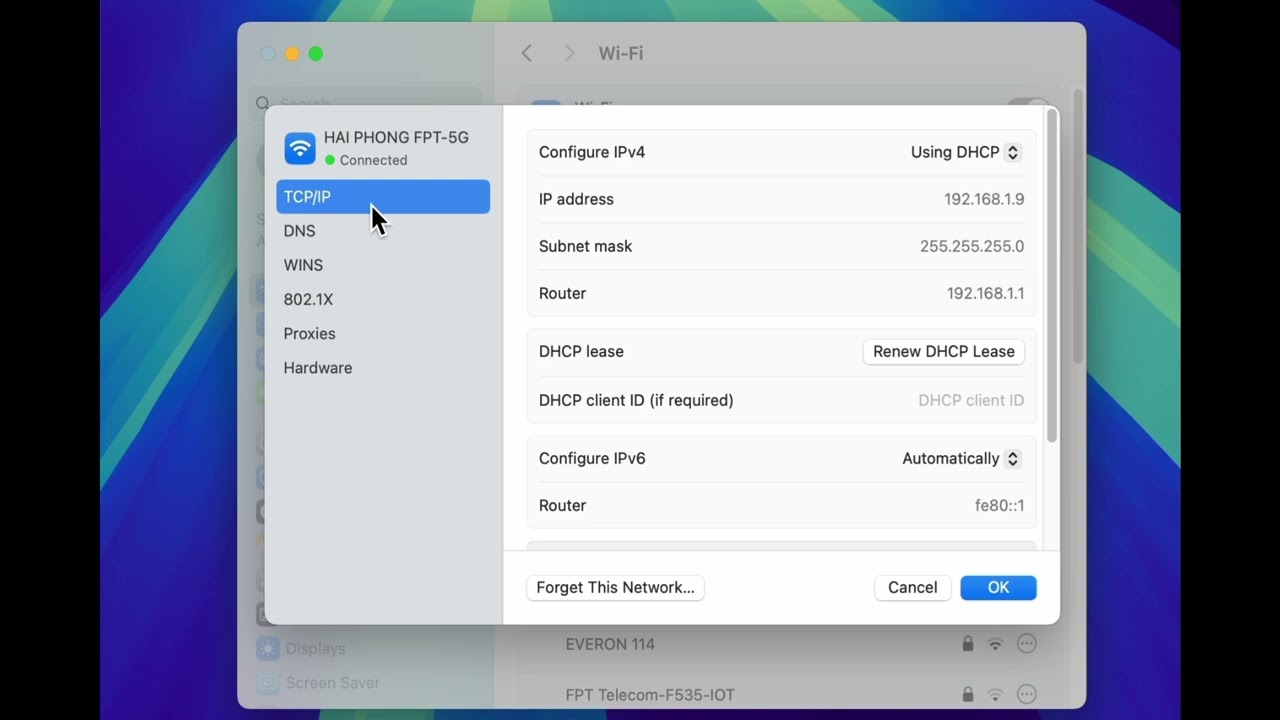
Task: Click the dialog's vertical scrollbar
Action: [x=1051, y=275]
